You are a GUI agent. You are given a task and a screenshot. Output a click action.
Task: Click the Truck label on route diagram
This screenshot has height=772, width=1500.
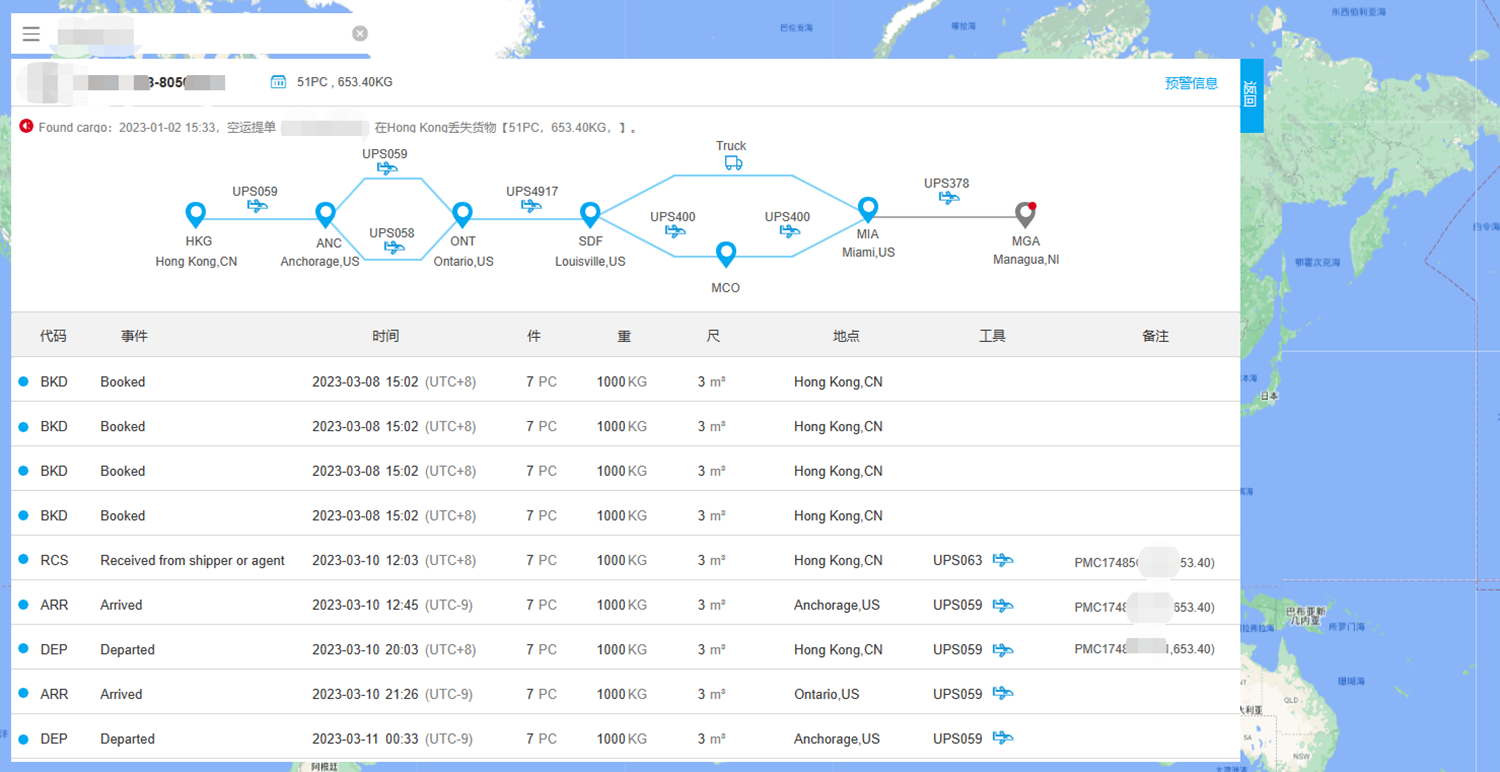coord(731,146)
